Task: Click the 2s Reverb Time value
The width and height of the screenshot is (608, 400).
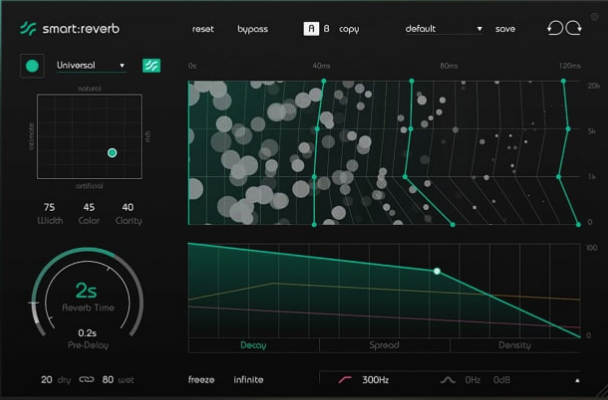Action: pyautogui.click(x=86, y=290)
